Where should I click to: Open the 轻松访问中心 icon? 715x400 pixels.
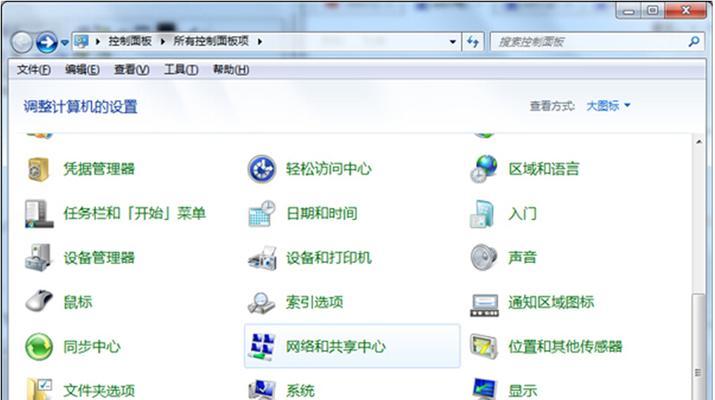(x=262, y=169)
